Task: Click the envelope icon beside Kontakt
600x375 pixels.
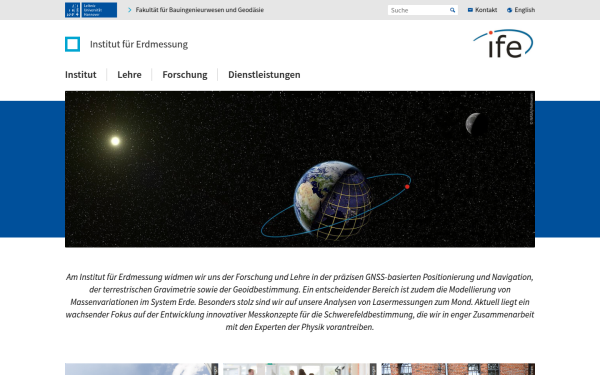Action: (x=470, y=10)
